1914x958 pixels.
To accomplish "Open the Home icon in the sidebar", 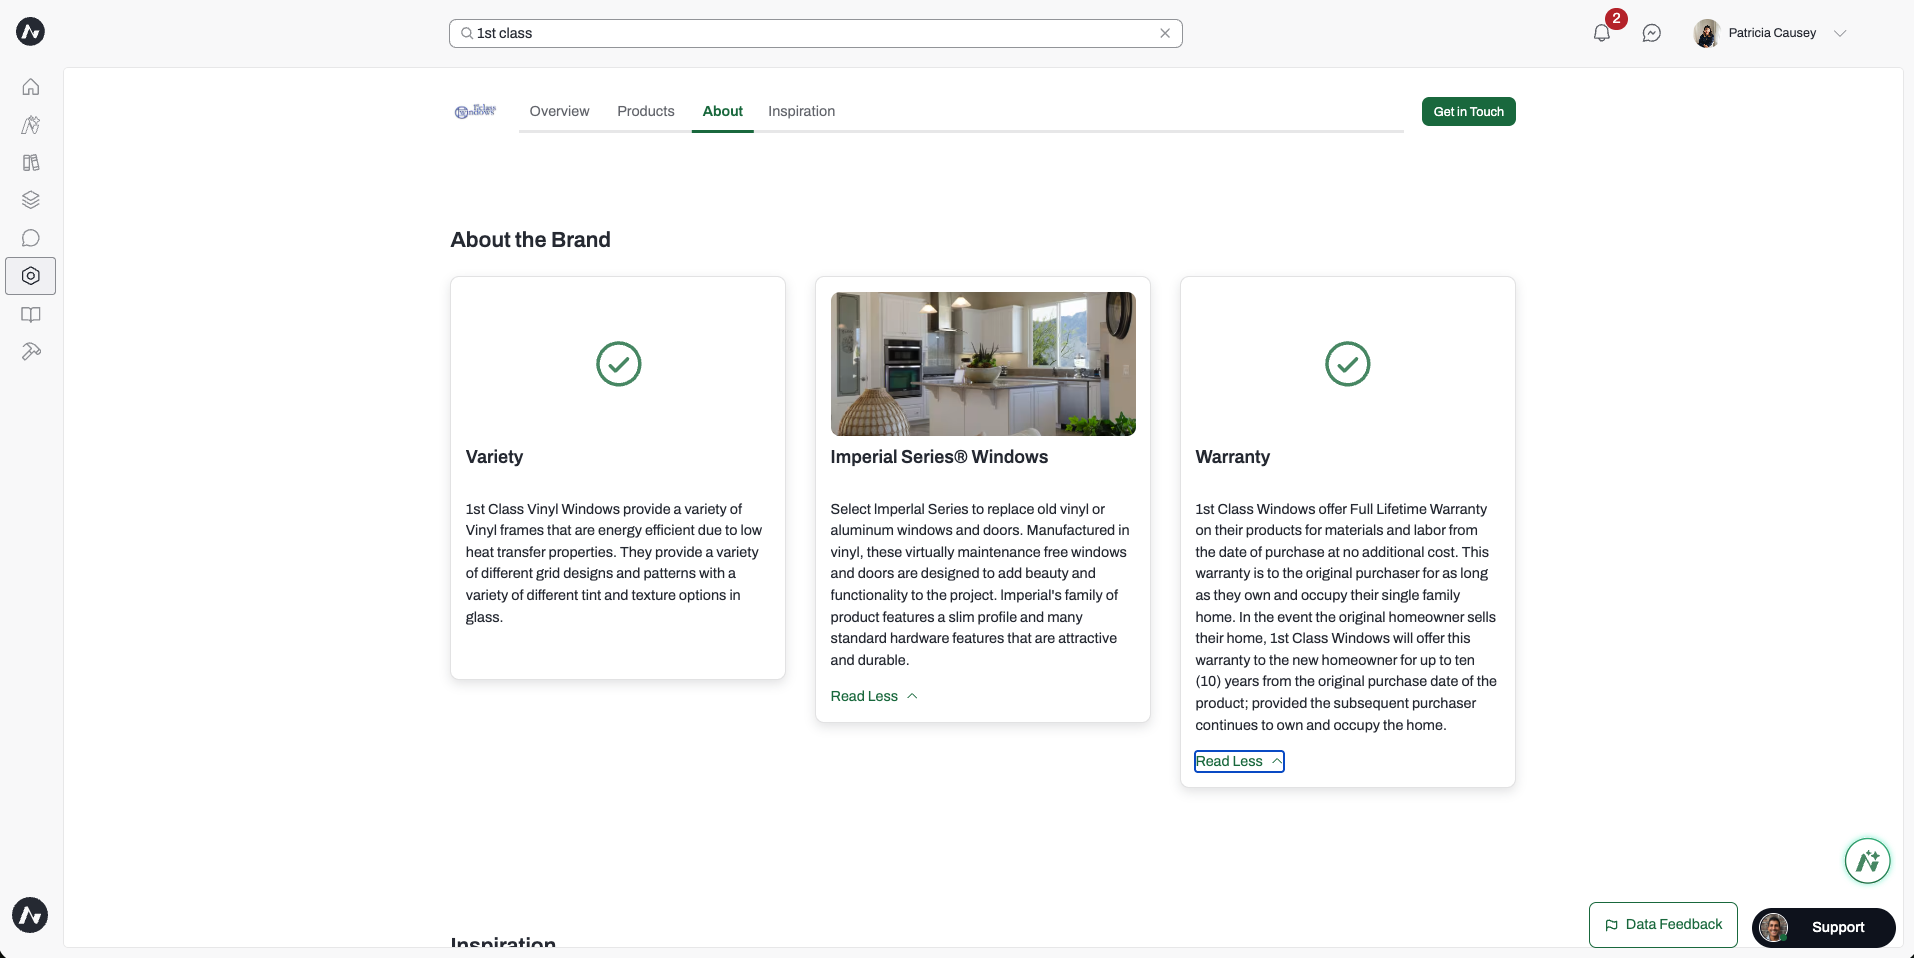I will coord(31,87).
